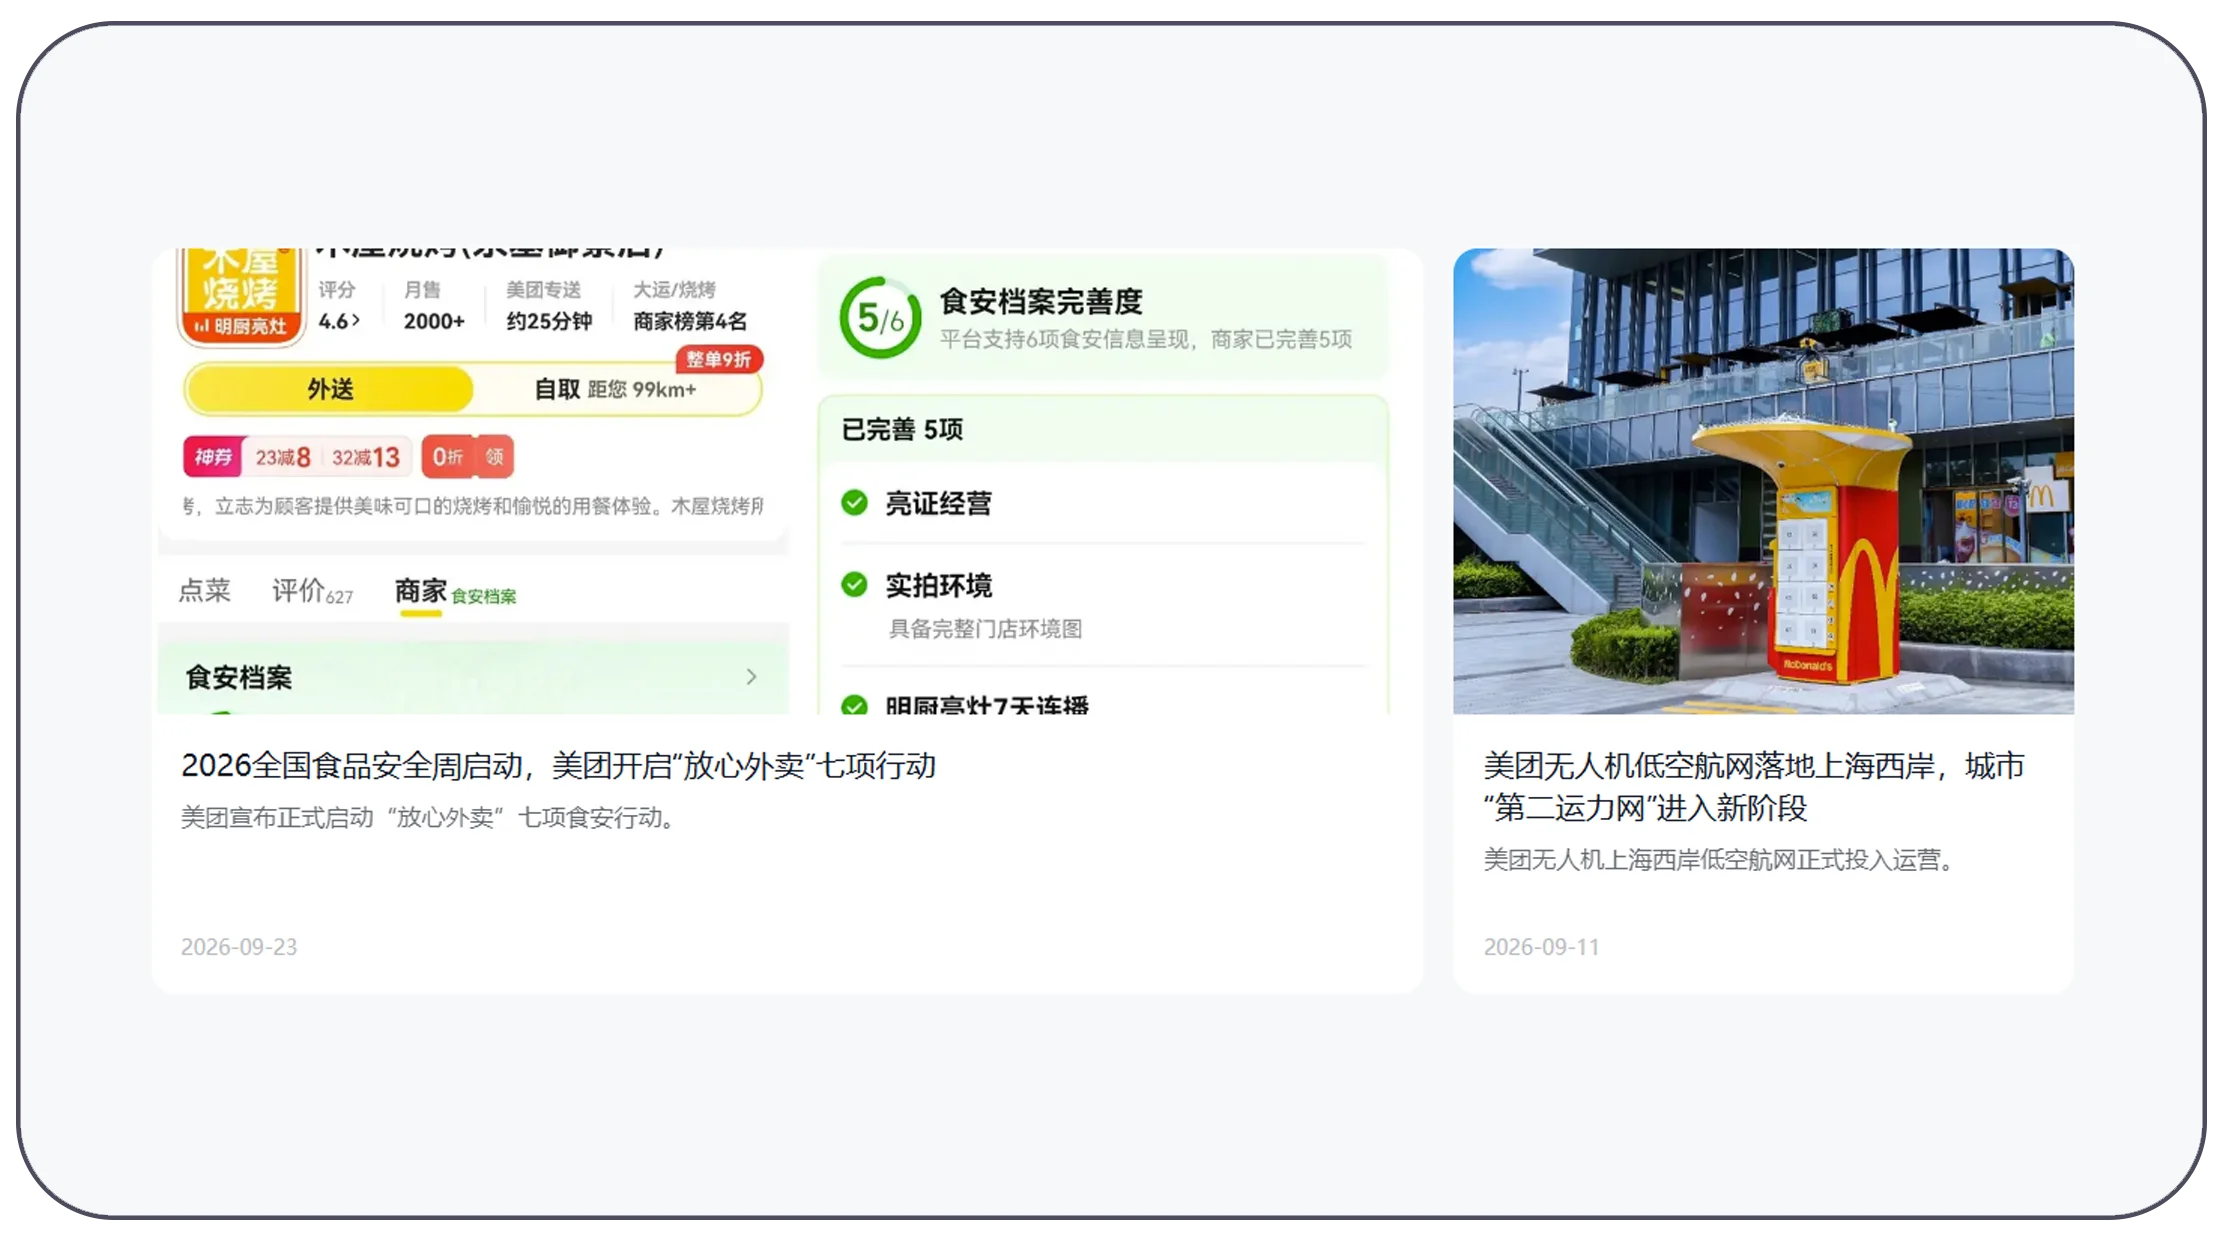Click the 32减13 coupon tag

point(366,457)
